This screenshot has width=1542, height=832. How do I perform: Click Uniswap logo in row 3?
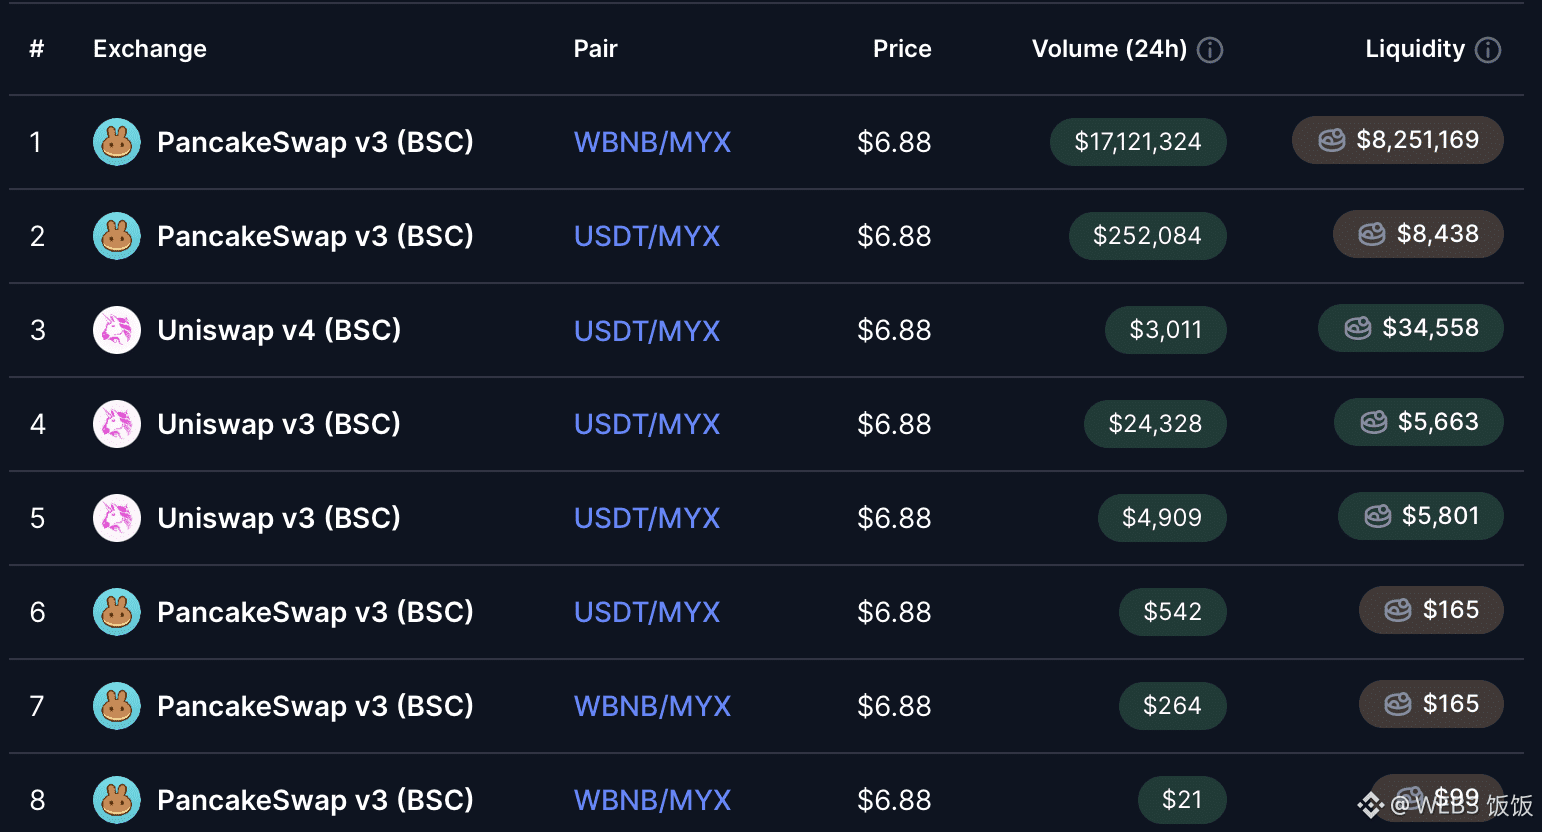tap(117, 330)
